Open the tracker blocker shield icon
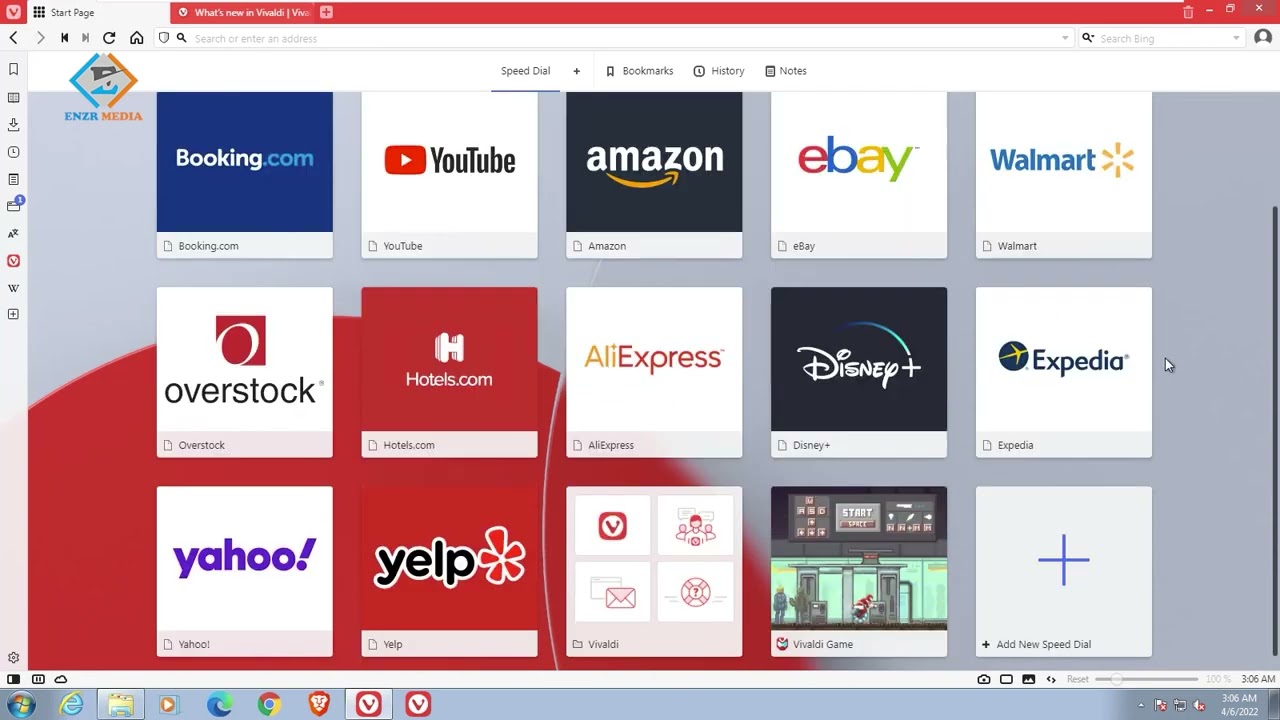This screenshot has width=1280, height=720. click(x=164, y=38)
